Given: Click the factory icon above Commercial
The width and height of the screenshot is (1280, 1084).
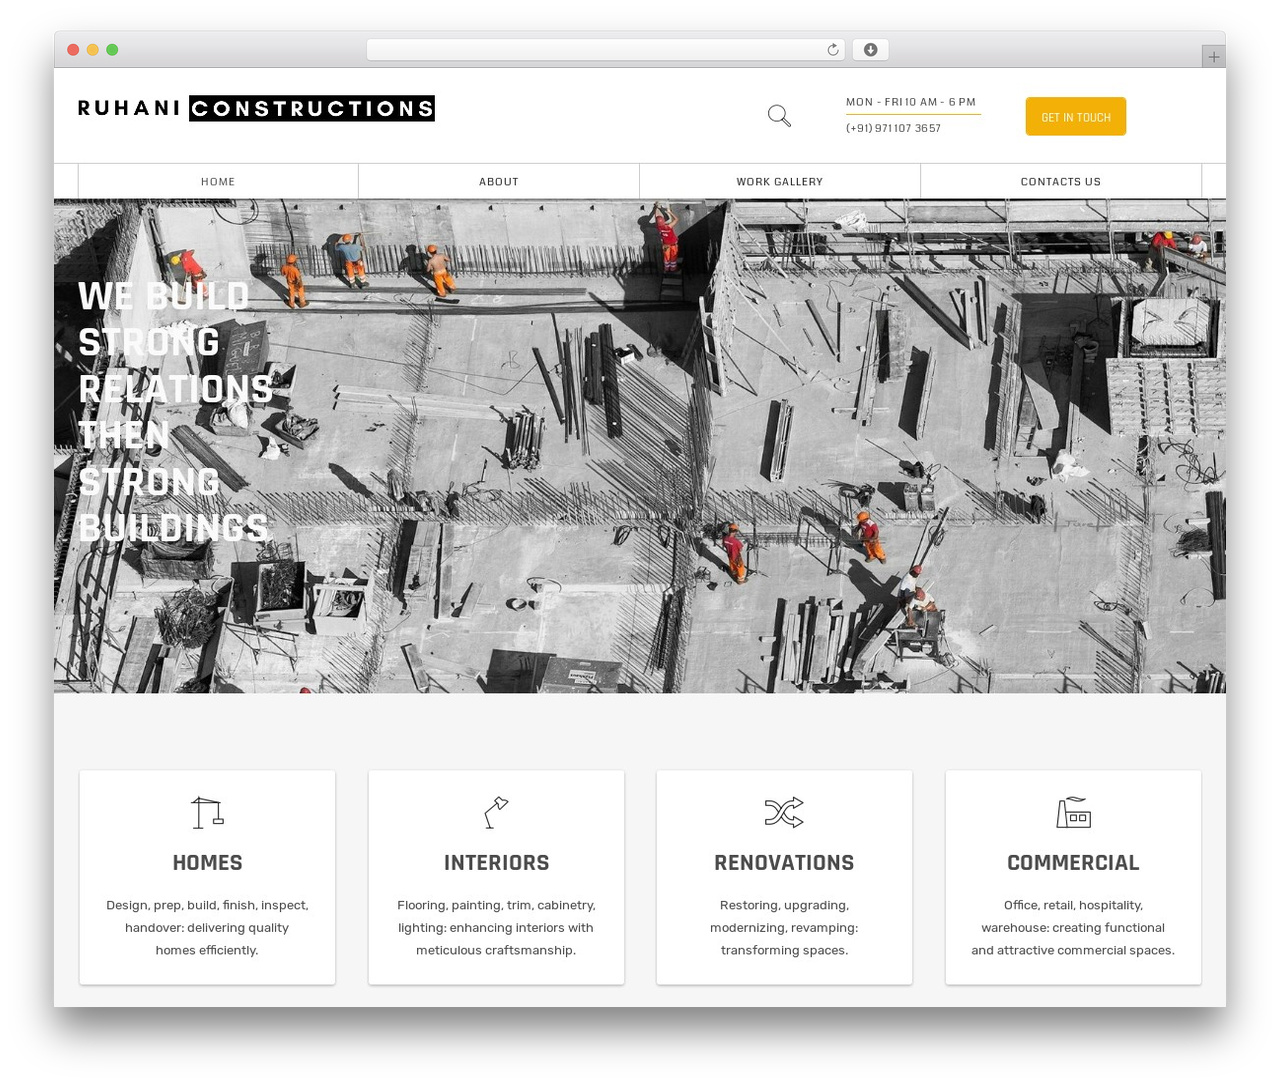Looking at the screenshot, I should tap(1073, 812).
